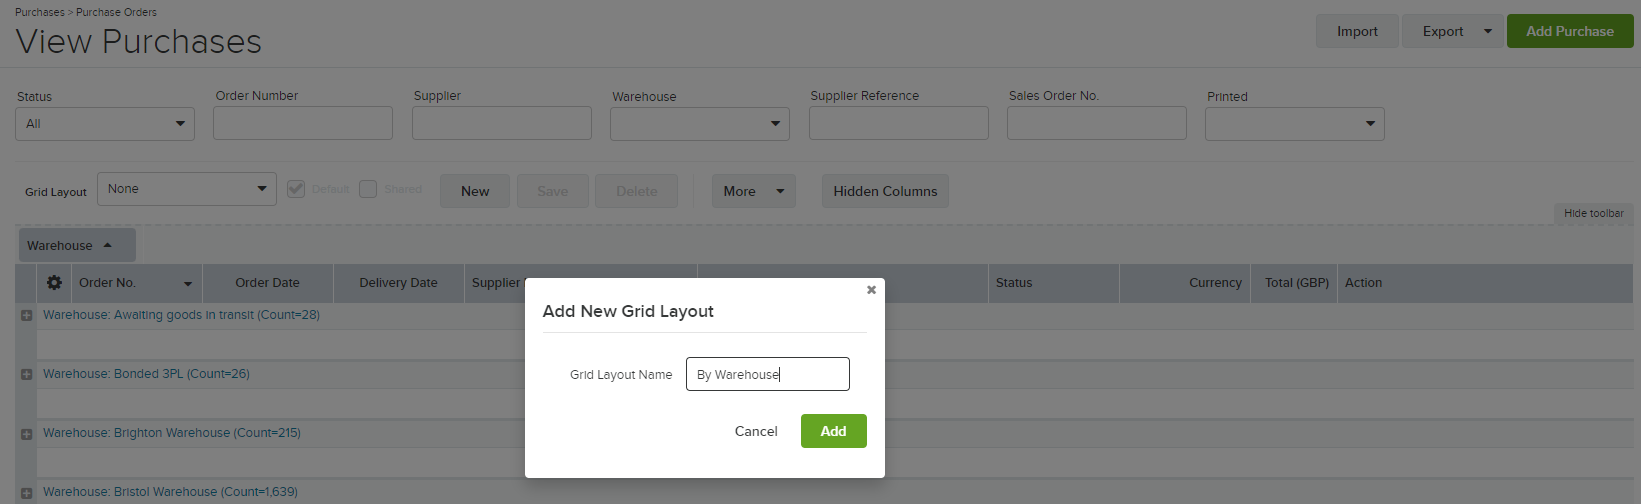Open the More menu

754,191
